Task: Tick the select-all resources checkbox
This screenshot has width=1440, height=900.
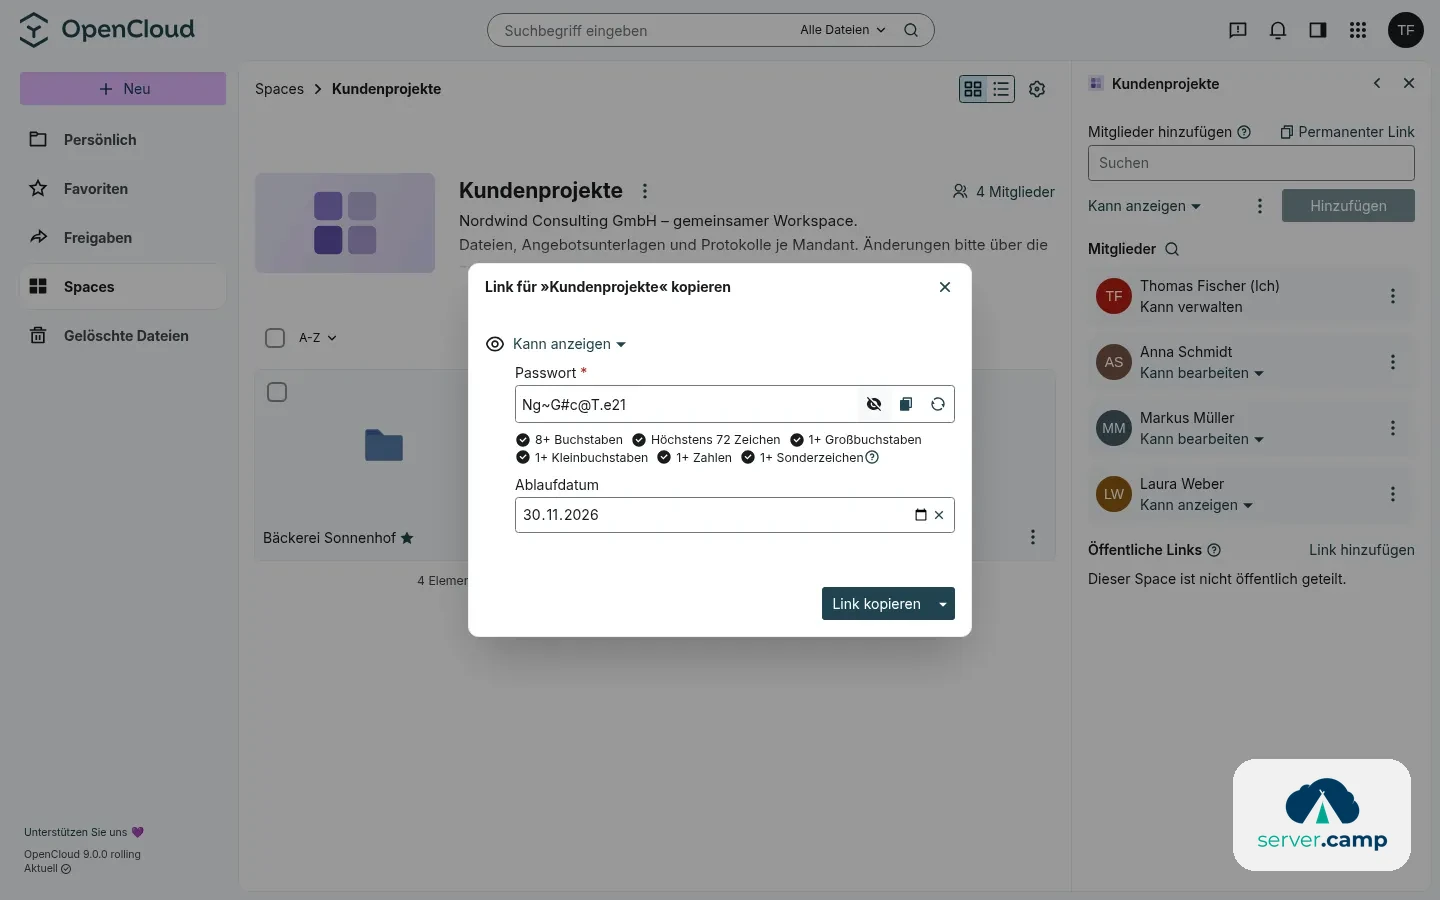Action: pos(275,338)
